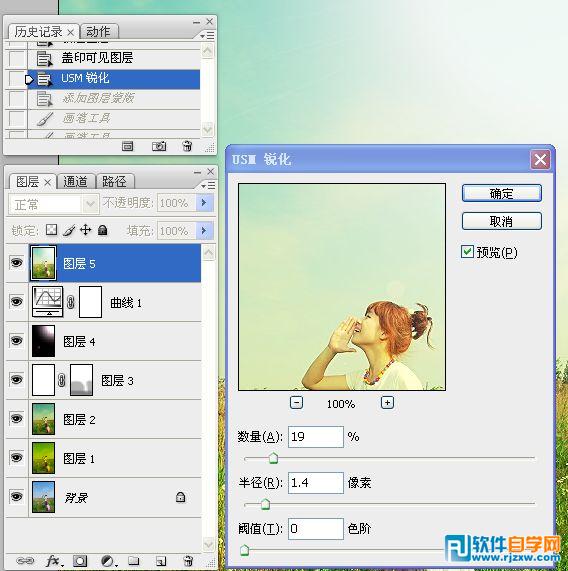Select the 添加图层蒙版 history state

114,98
